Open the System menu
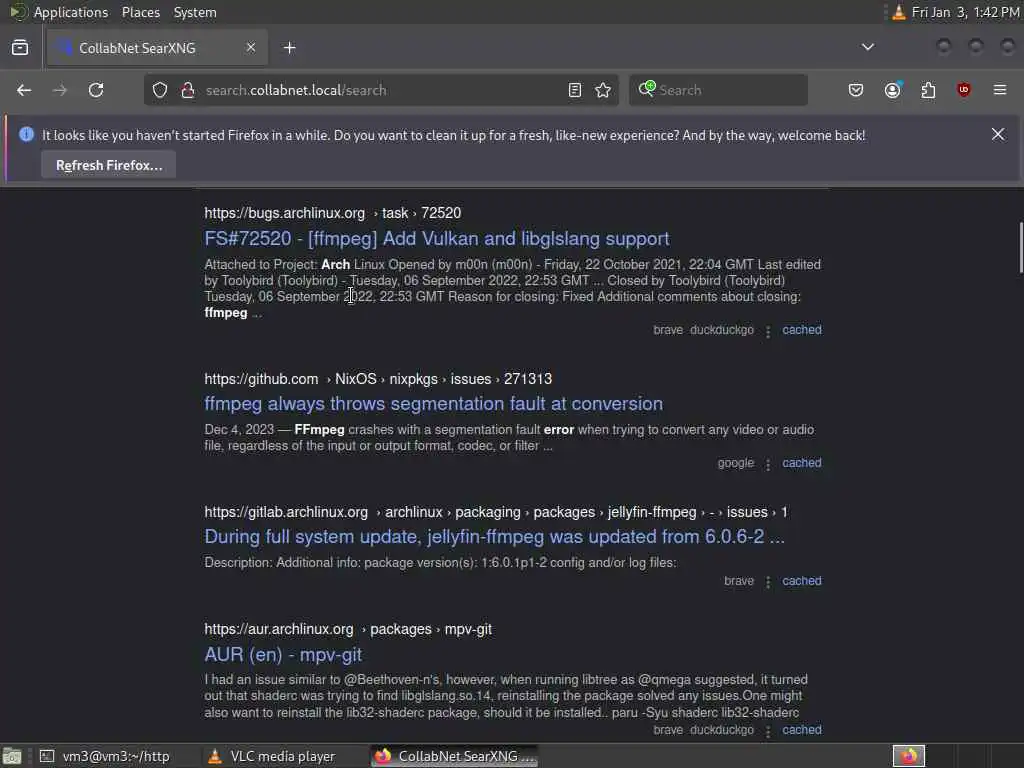The image size is (1024, 768). coord(195,12)
